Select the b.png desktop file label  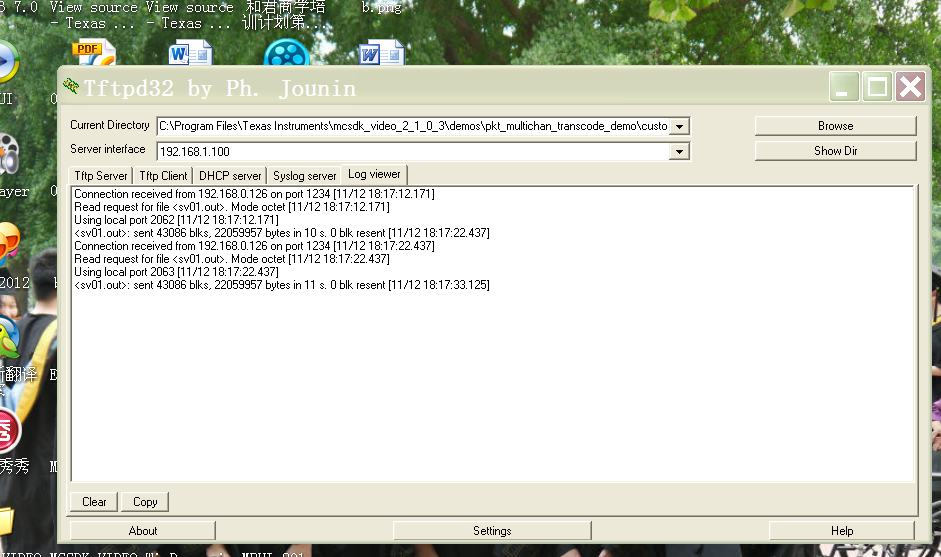tap(381, 8)
